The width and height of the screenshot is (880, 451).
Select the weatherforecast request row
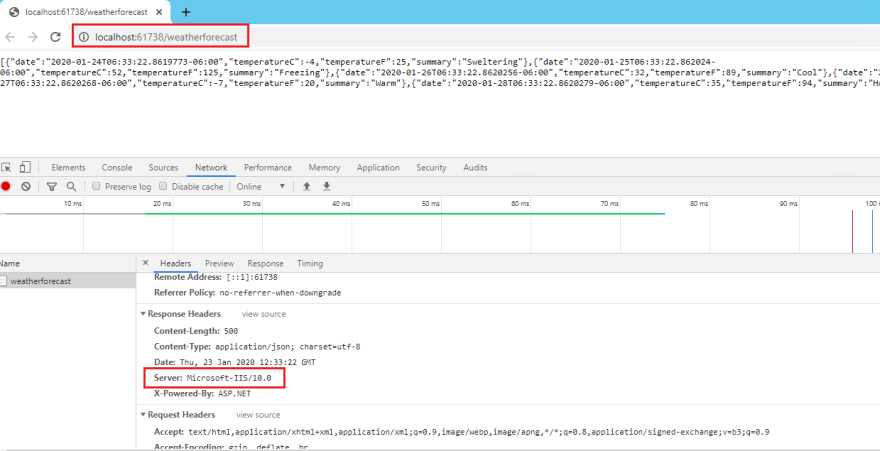pos(40,281)
